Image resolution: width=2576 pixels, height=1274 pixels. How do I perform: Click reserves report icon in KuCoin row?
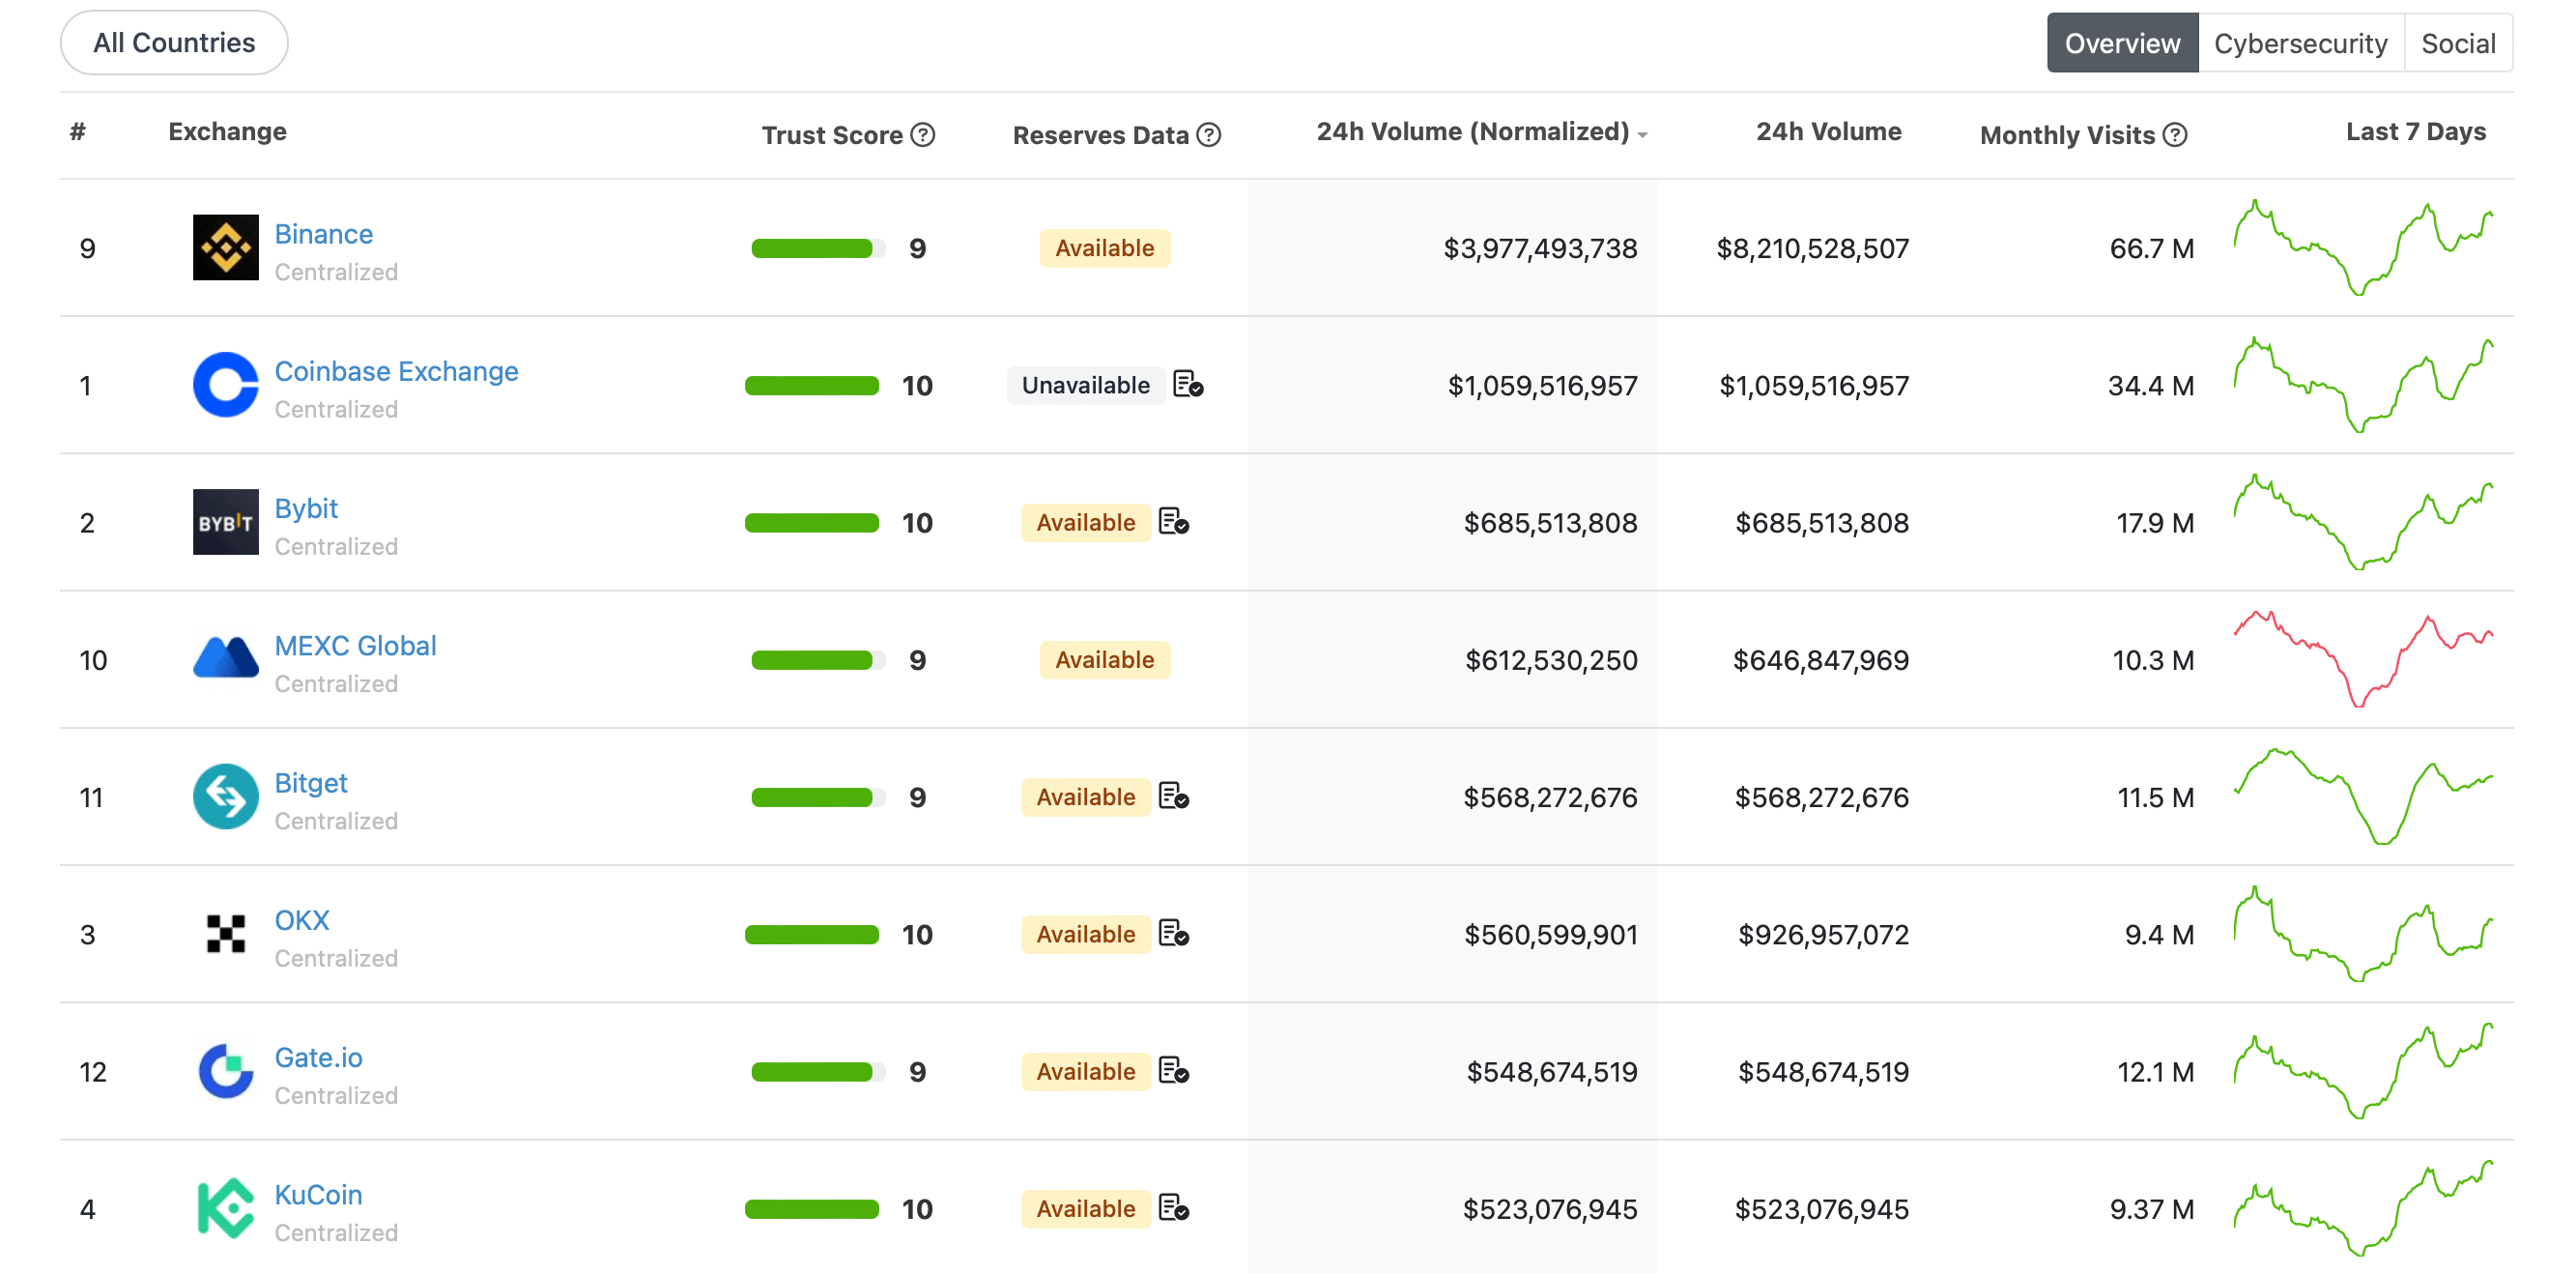point(1174,1208)
